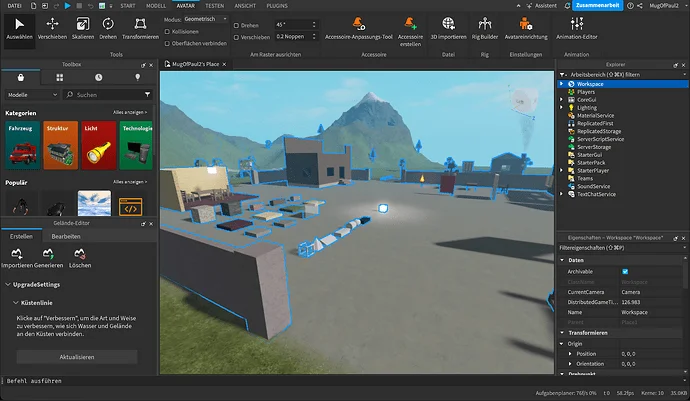Switch to the START ribbon tab
The width and height of the screenshot is (690, 401).
pos(128,6)
